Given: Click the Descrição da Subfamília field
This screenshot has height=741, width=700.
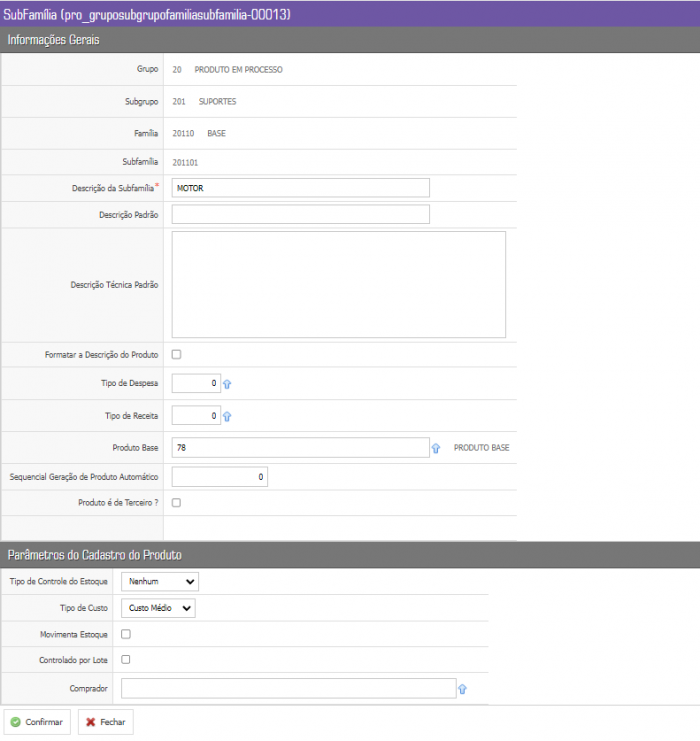Looking at the screenshot, I should 300,188.
